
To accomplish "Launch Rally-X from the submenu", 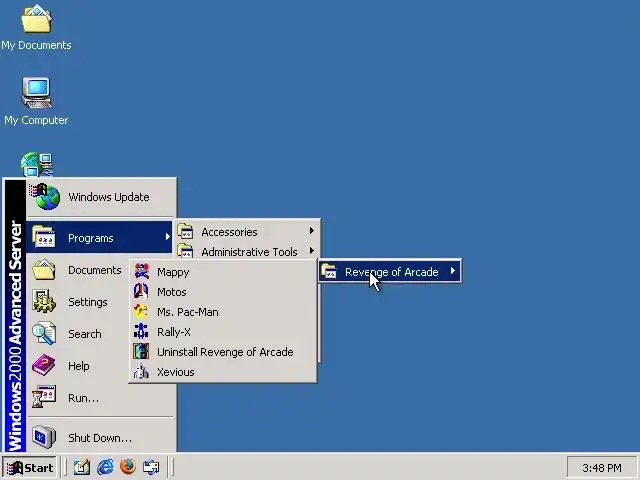I will pos(223,332).
